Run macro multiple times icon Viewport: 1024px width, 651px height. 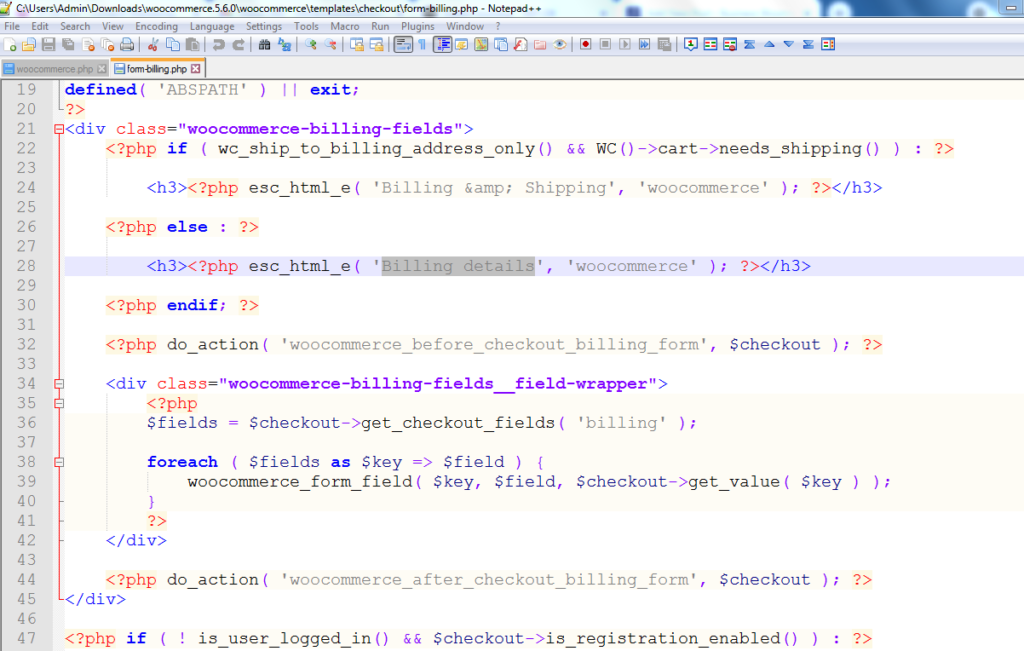pos(645,44)
